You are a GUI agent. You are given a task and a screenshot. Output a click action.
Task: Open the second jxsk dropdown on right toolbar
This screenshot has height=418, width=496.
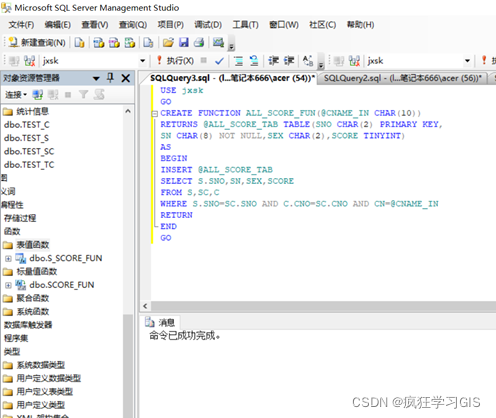467,61
